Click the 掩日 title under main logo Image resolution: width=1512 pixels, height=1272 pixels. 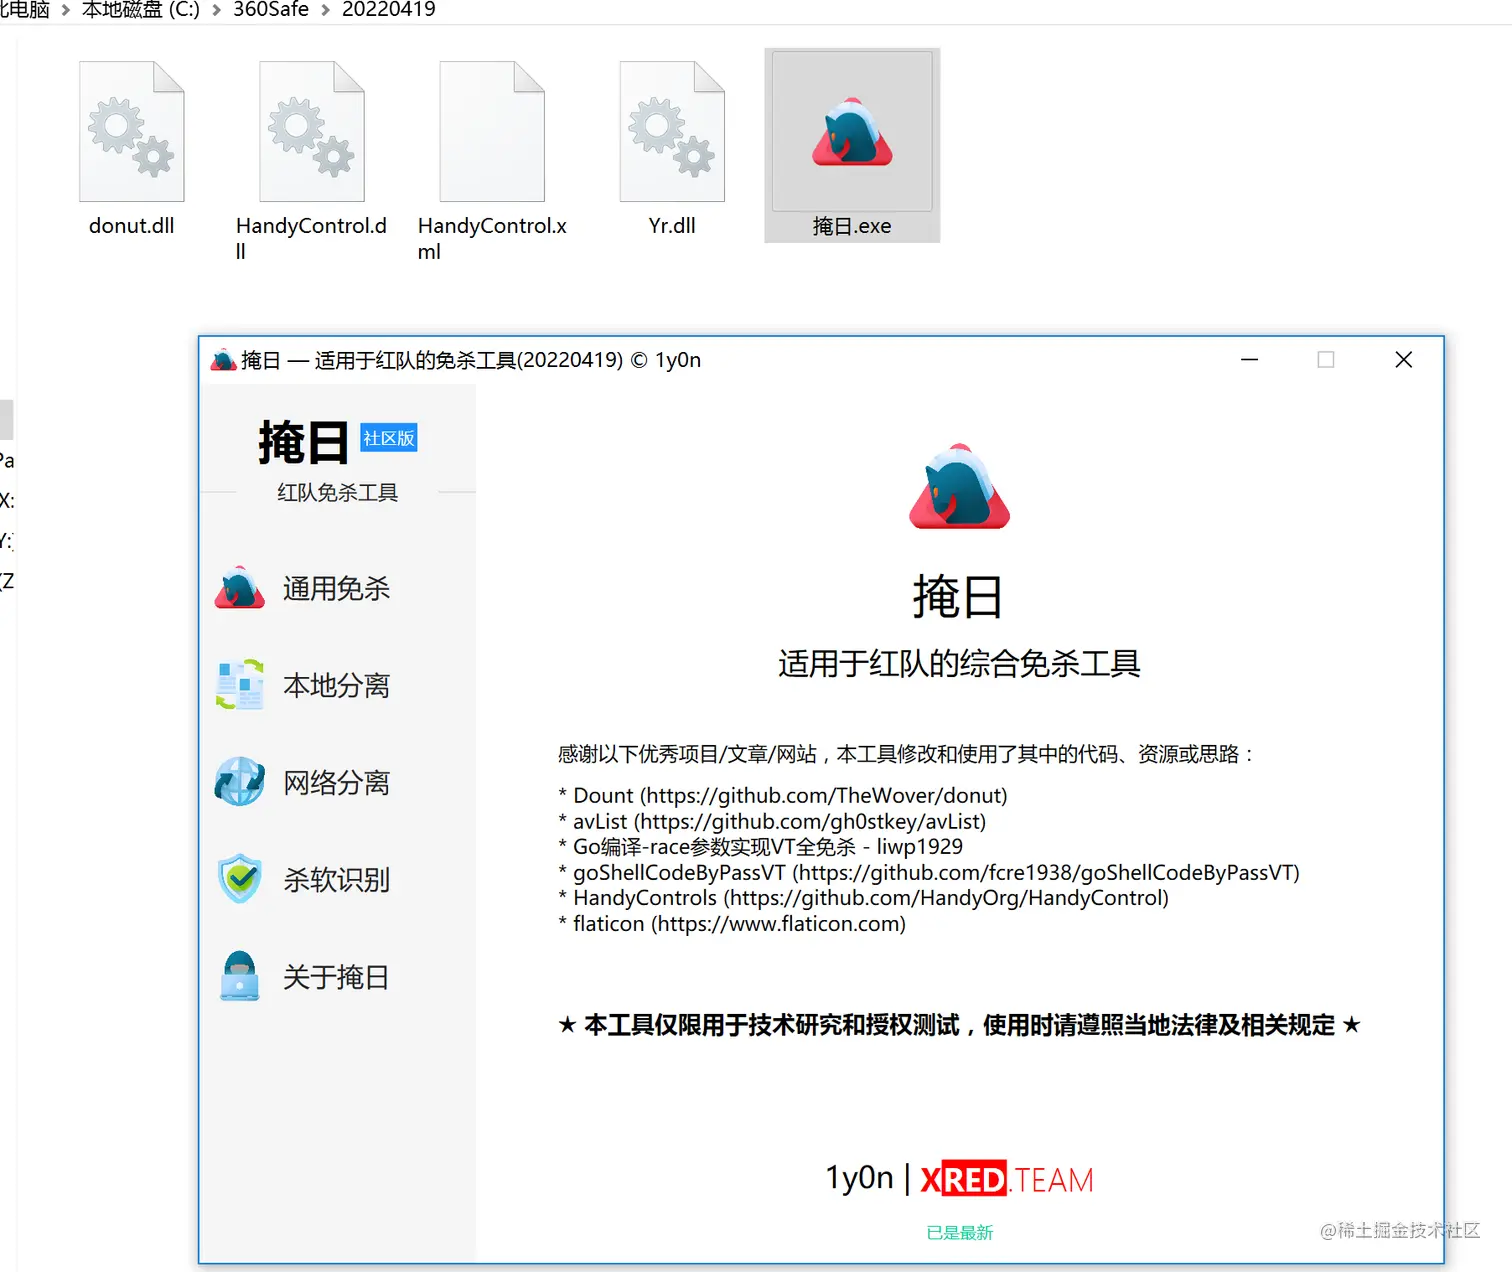(958, 597)
